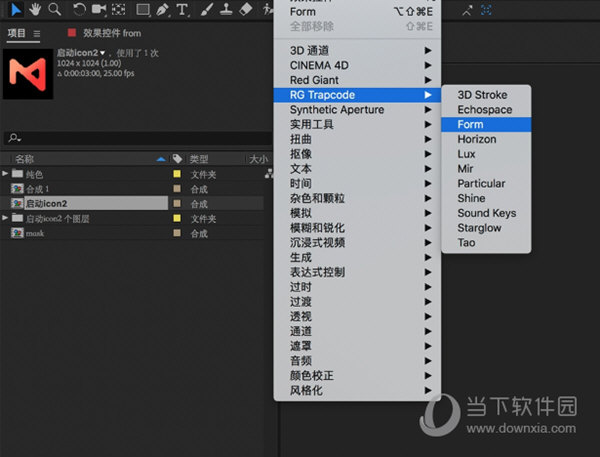Select the Zoom magnifier tool
Viewport: 600px width, 457px height.
(54, 9)
